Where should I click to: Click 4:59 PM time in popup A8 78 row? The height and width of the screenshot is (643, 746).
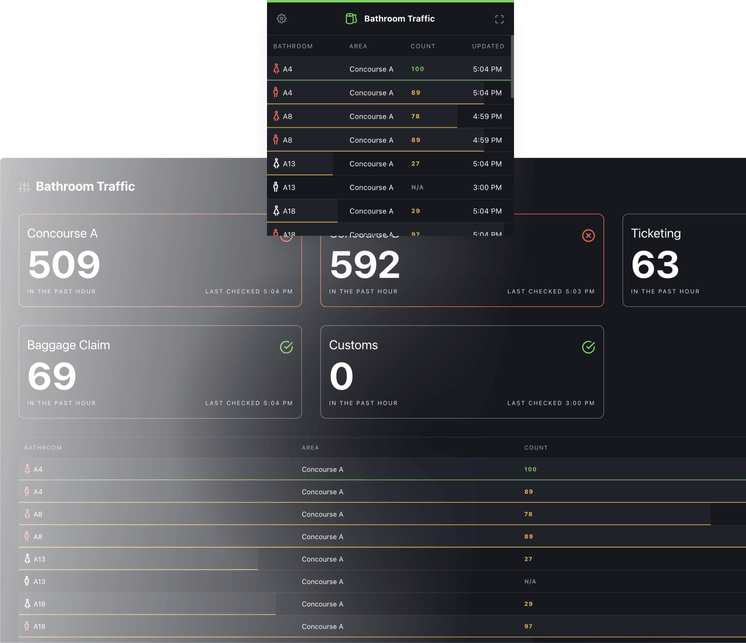(487, 116)
